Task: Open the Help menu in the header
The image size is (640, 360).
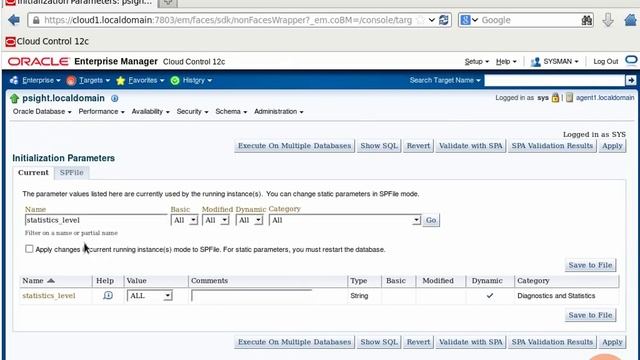Action: tap(506, 62)
